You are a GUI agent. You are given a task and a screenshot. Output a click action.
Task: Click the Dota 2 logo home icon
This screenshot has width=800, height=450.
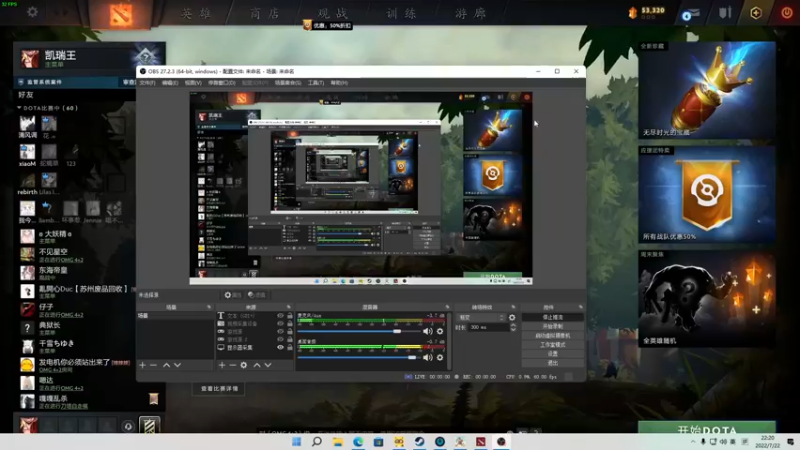(121, 14)
